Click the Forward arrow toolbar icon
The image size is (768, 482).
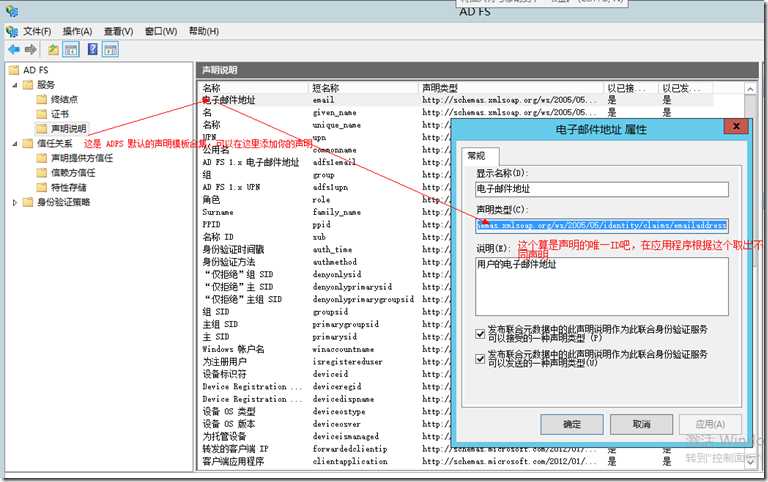coord(31,49)
